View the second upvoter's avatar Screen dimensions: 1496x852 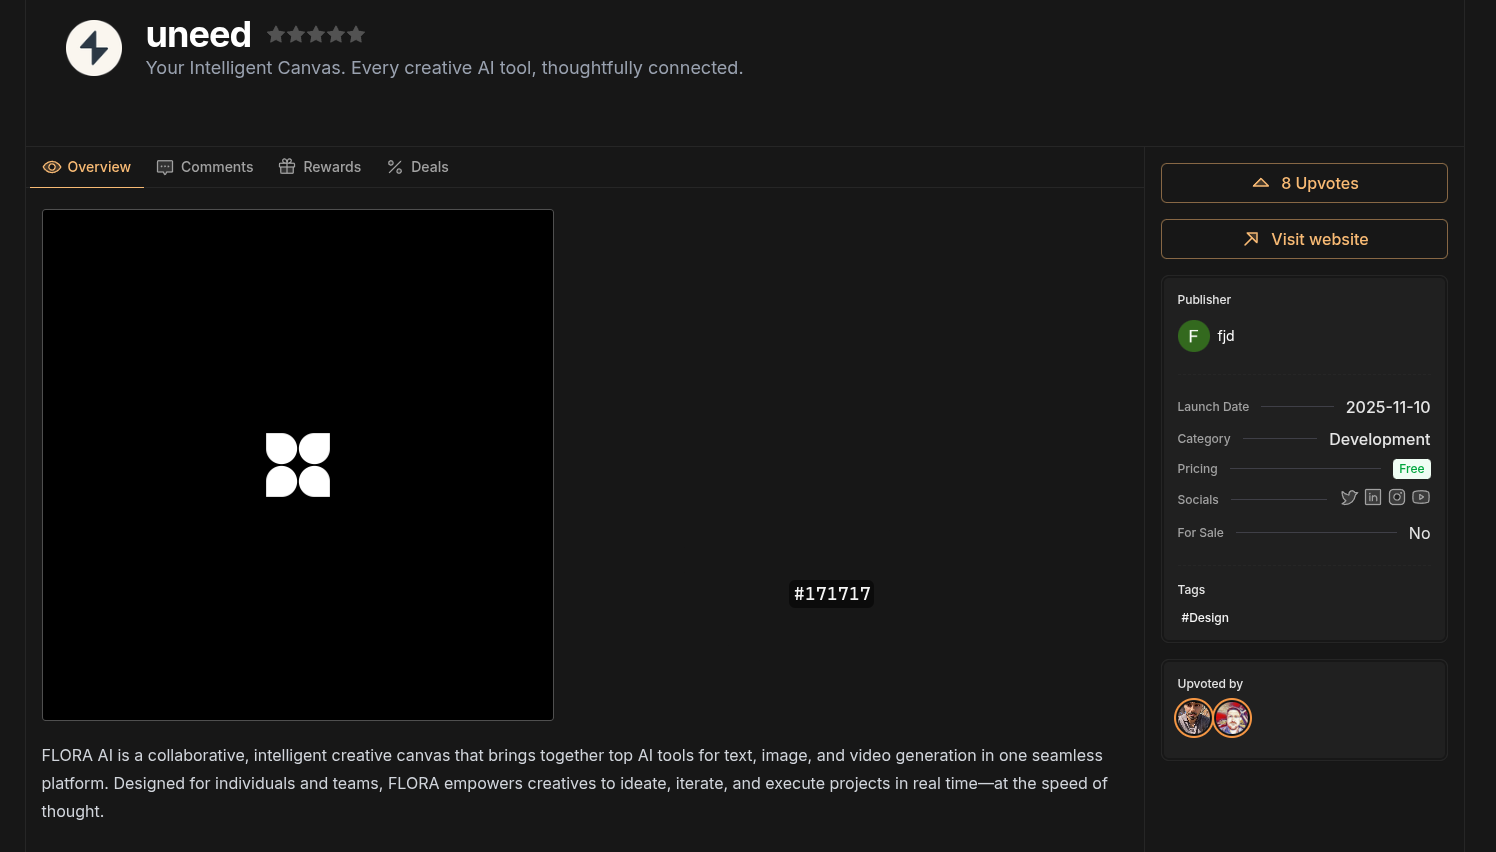[1232, 718]
